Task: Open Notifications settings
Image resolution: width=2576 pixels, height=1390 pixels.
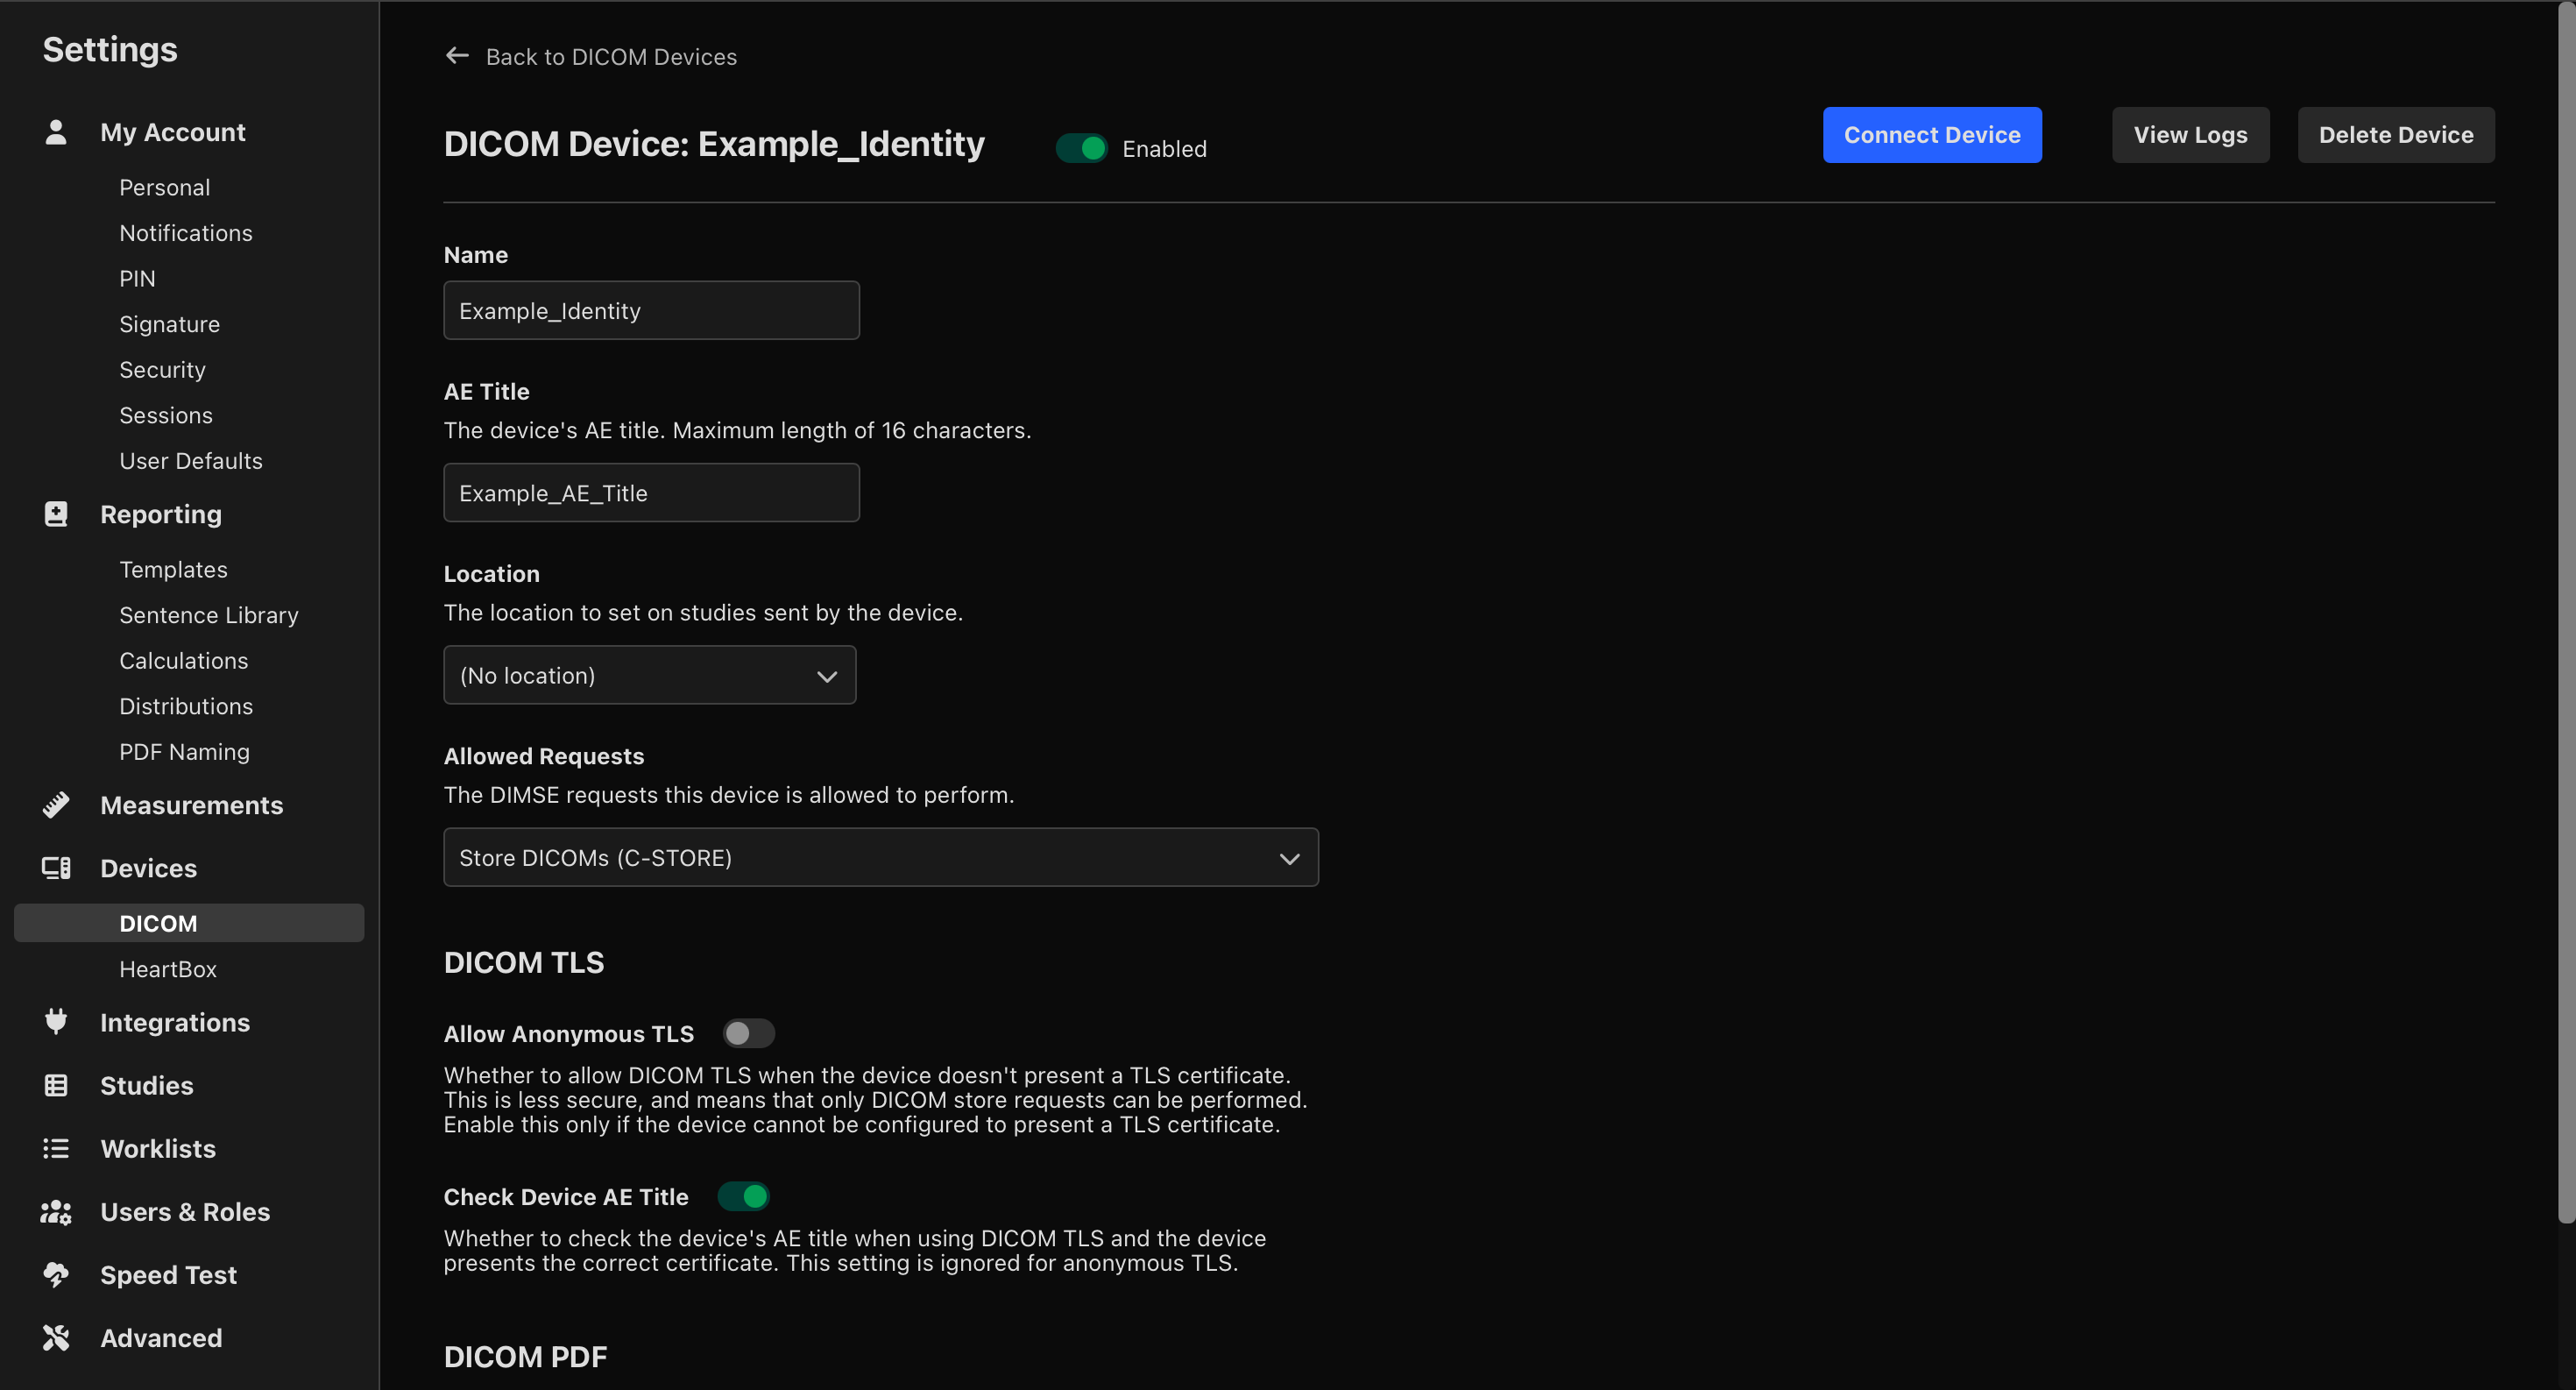Action: 186,233
